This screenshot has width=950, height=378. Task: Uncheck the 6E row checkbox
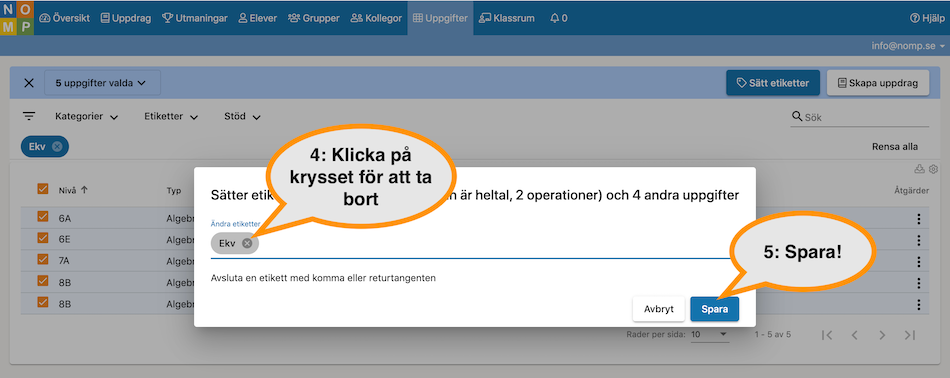42,239
